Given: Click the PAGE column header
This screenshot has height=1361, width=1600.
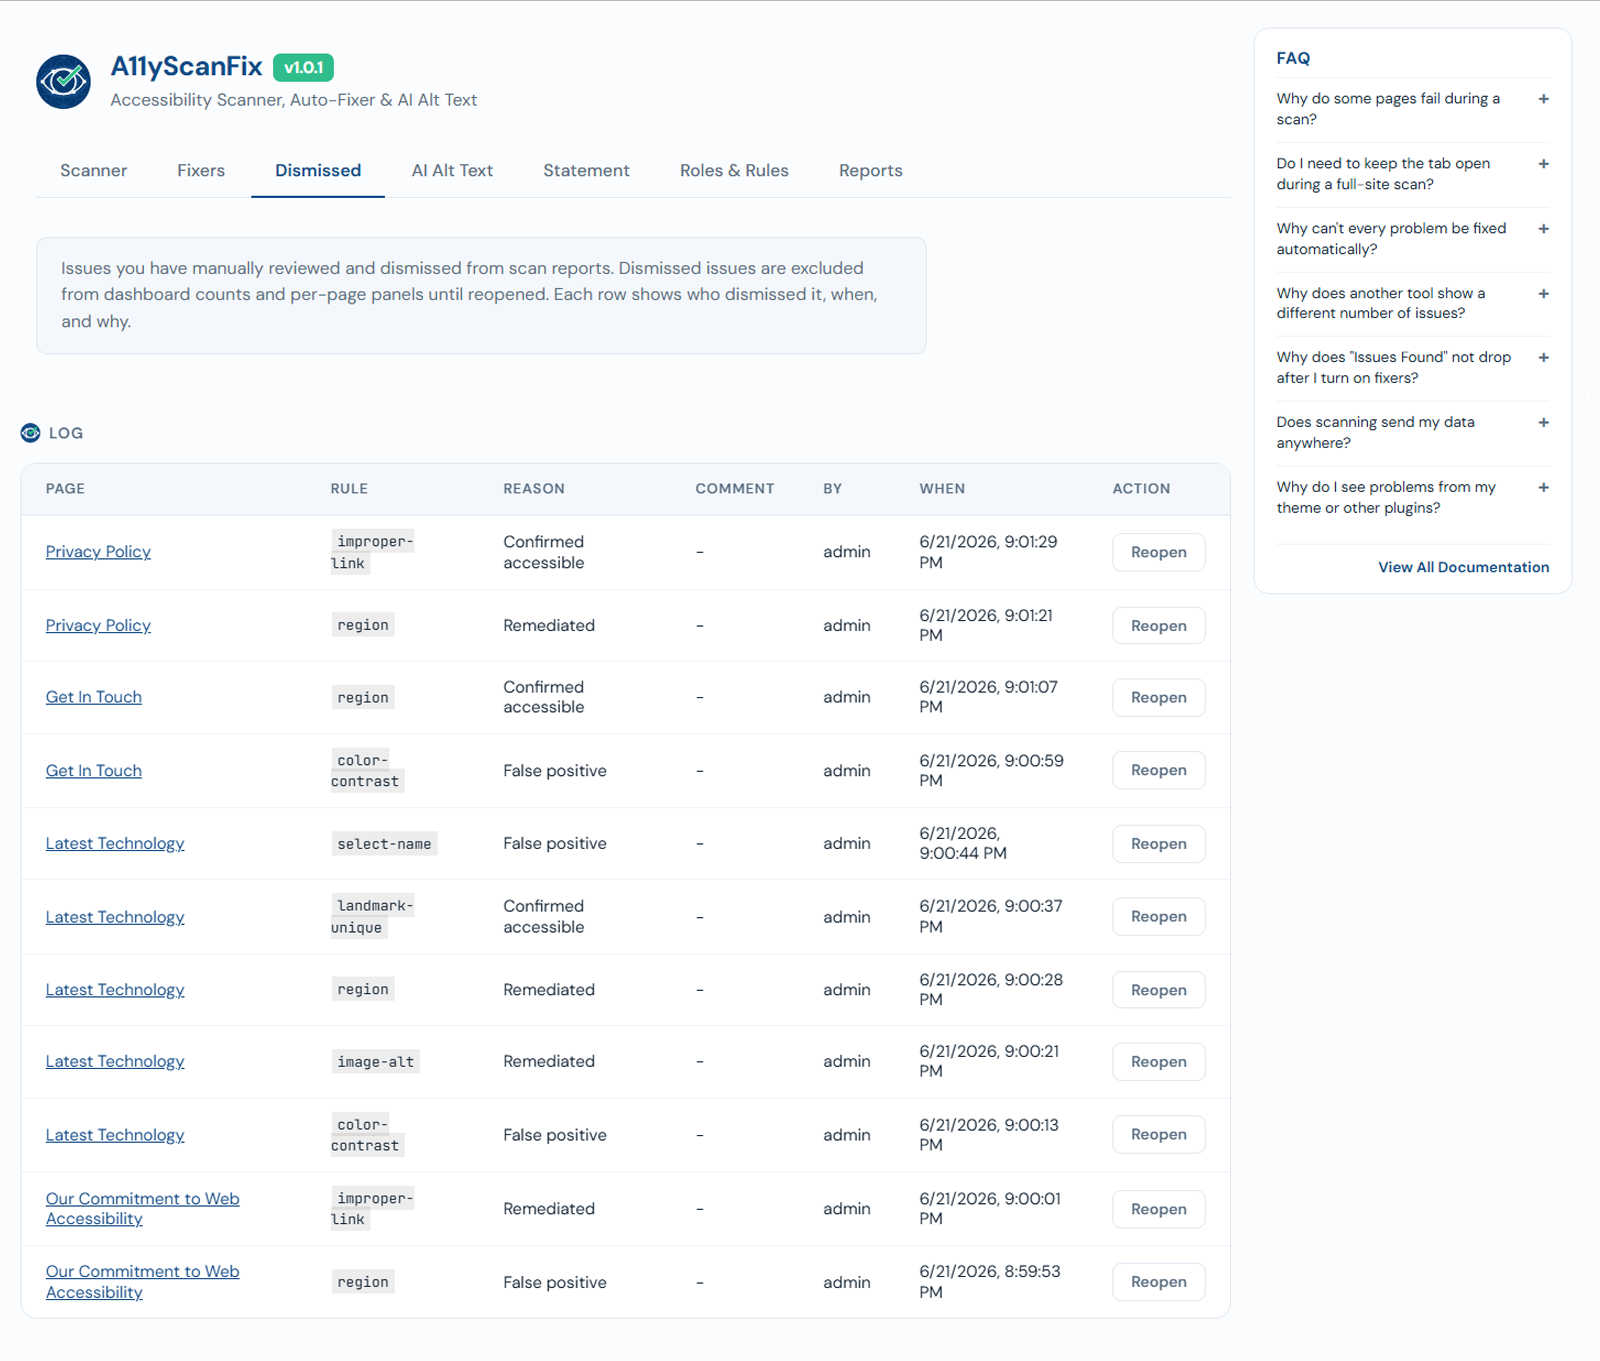Looking at the screenshot, I should pyautogui.click(x=65, y=489).
